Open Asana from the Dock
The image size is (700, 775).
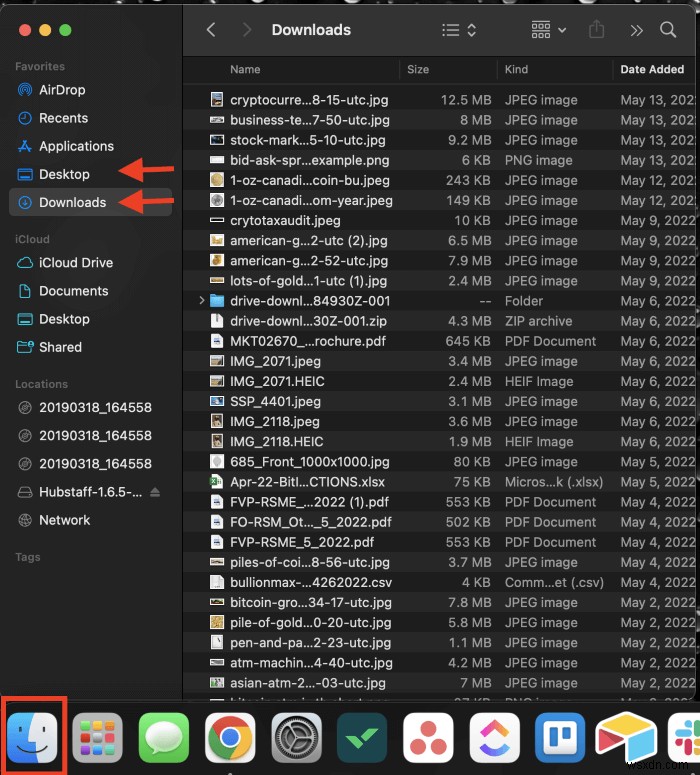coord(428,738)
